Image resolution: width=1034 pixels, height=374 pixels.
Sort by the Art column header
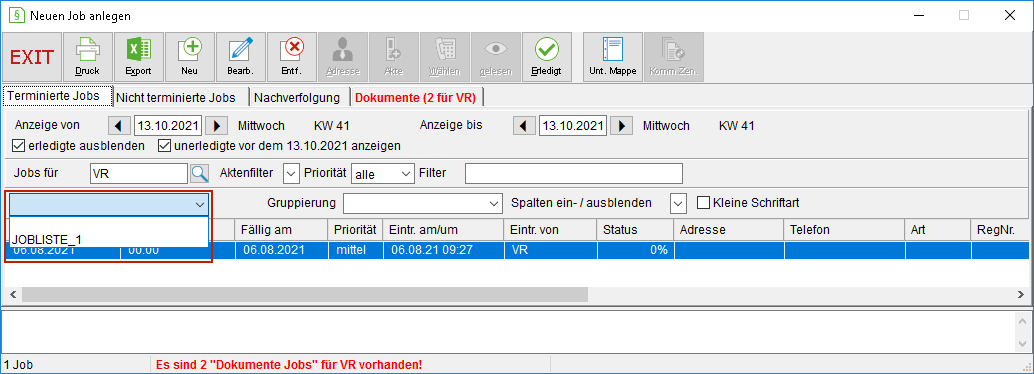click(x=938, y=230)
